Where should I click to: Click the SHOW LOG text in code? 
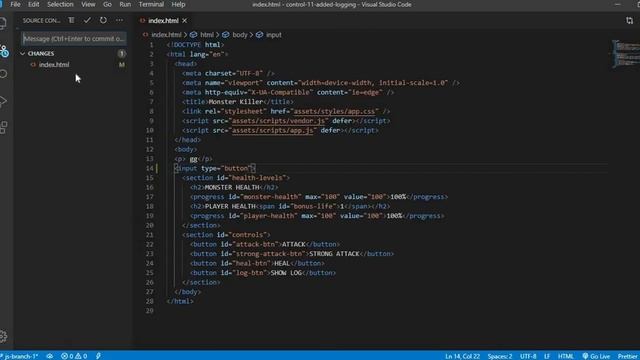[286, 273]
